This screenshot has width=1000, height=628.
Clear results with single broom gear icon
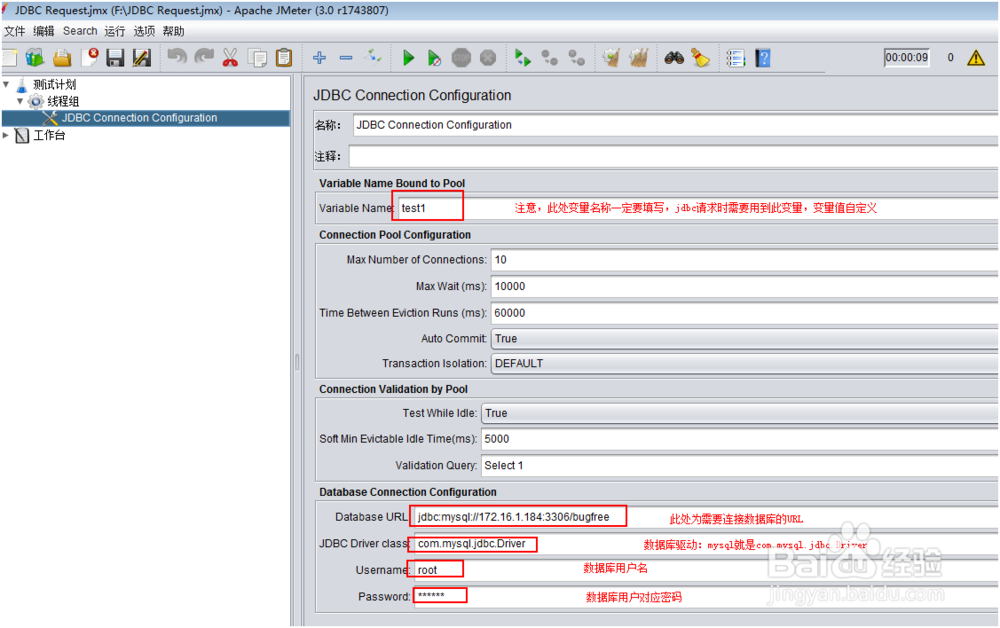pos(612,58)
